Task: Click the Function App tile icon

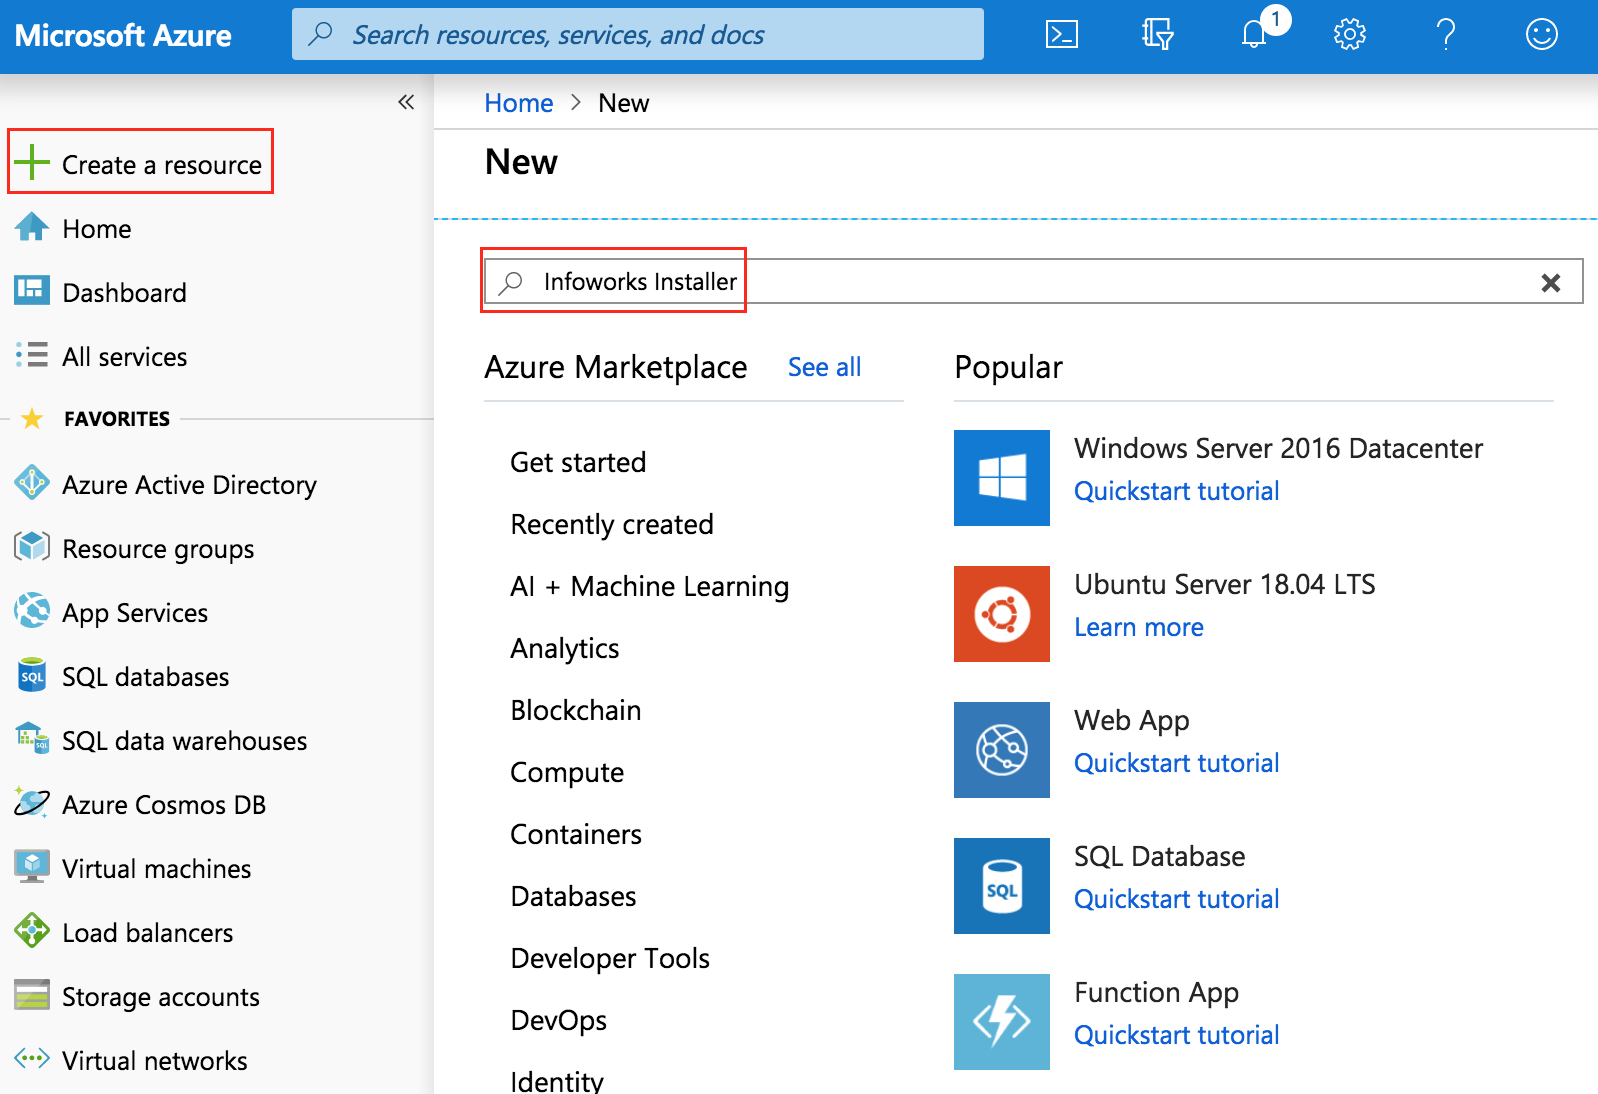Action: coord(1002,1022)
